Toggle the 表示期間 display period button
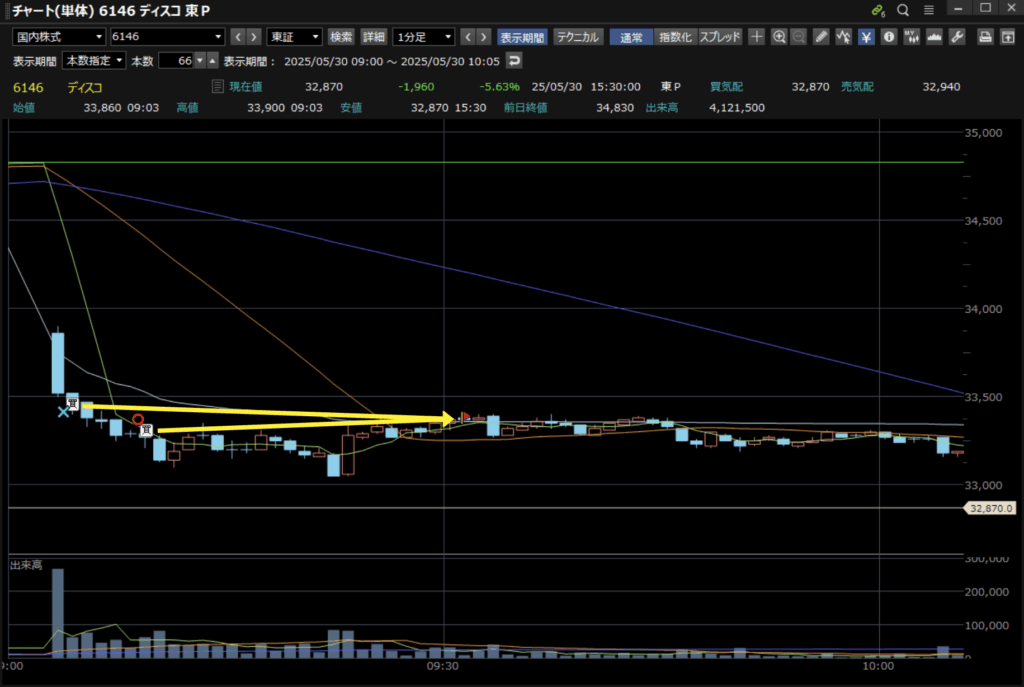 point(522,37)
